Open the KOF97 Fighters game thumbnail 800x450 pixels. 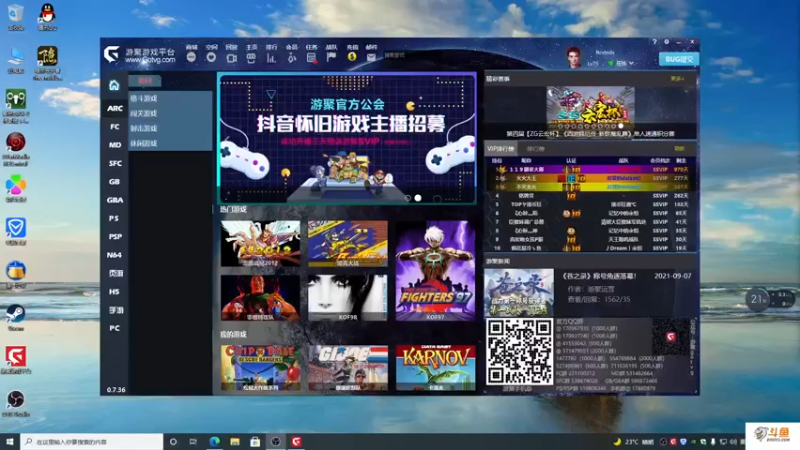[435, 270]
